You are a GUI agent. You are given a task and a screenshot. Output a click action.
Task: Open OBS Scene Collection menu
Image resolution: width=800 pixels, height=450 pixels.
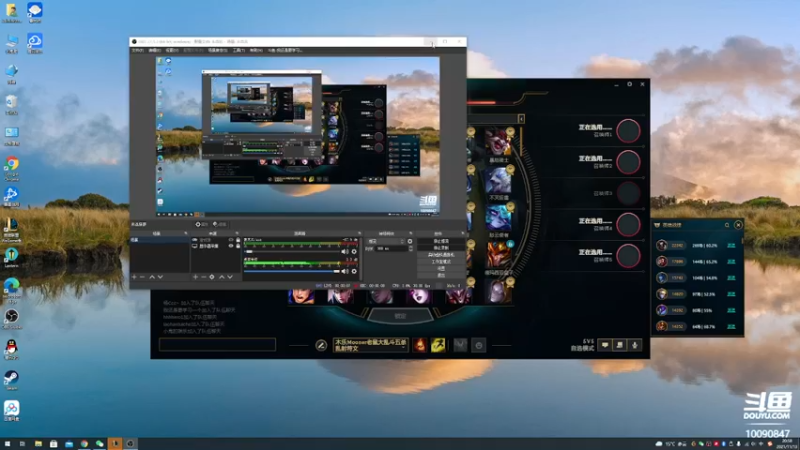click(x=218, y=51)
